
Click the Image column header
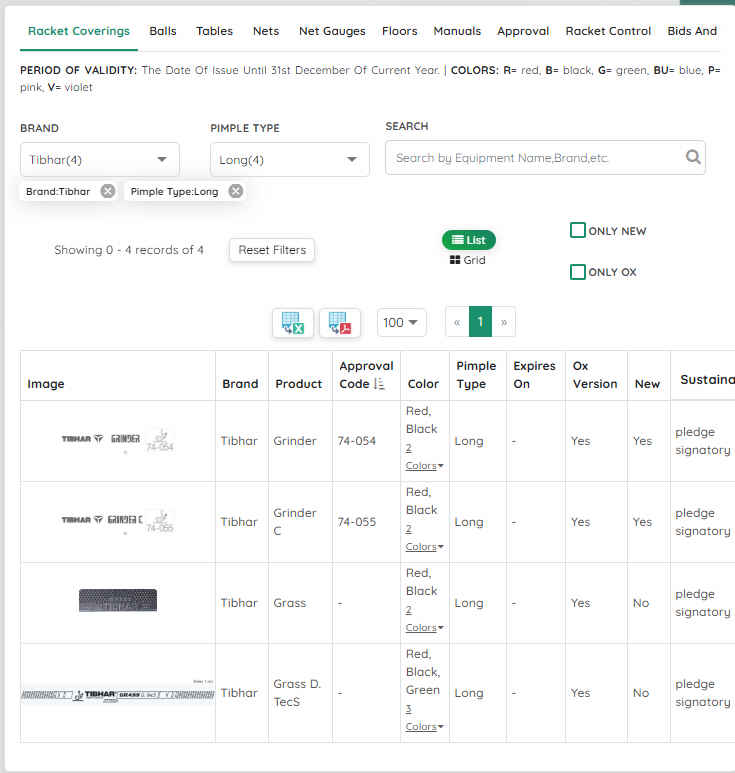coord(46,384)
